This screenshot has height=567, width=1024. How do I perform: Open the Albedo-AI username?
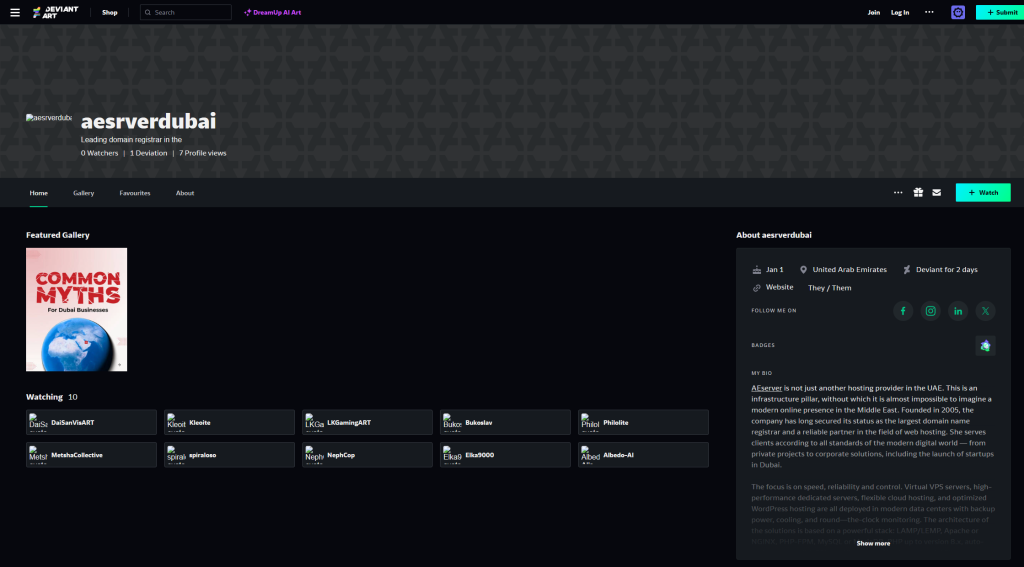pos(618,455)
